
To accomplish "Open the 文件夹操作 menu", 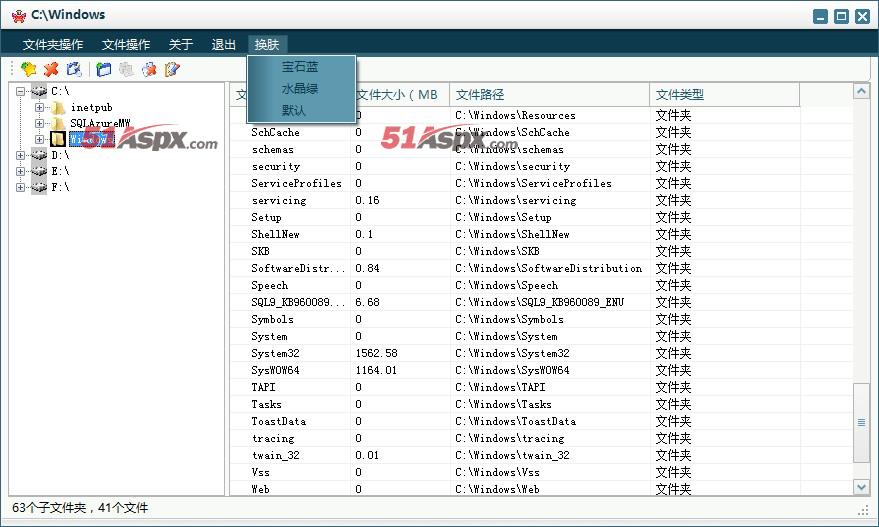I will pyautogui.click(x=53, y=44).
